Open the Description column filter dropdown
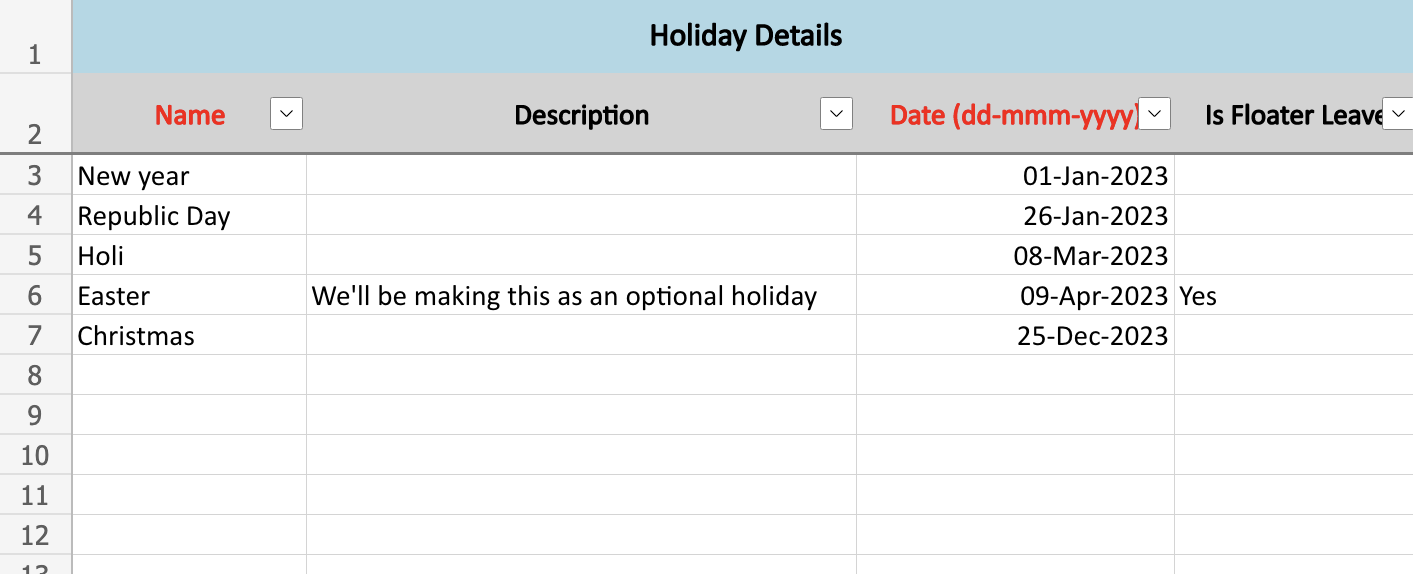Image resolution: width=1413 pixels, height=574 pixels. coord(836,115)
